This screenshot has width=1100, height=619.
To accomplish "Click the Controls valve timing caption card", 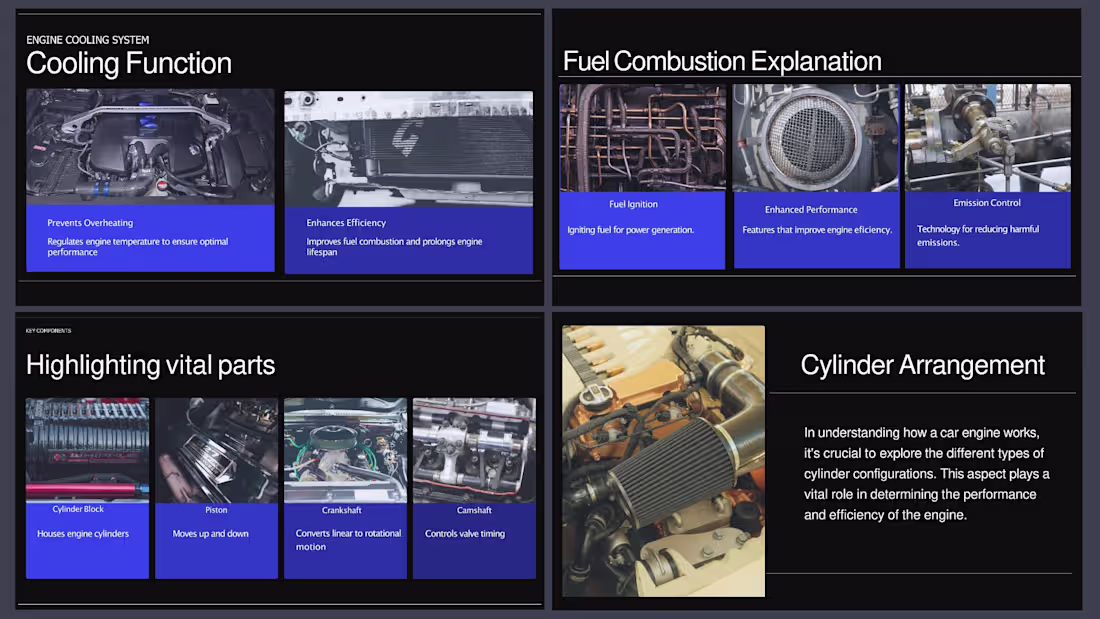I will pos(474,540).
